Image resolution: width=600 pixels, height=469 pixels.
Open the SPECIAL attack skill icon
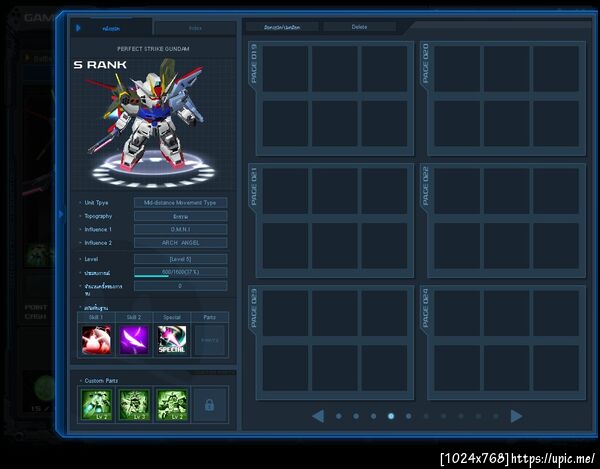point(172,340)
